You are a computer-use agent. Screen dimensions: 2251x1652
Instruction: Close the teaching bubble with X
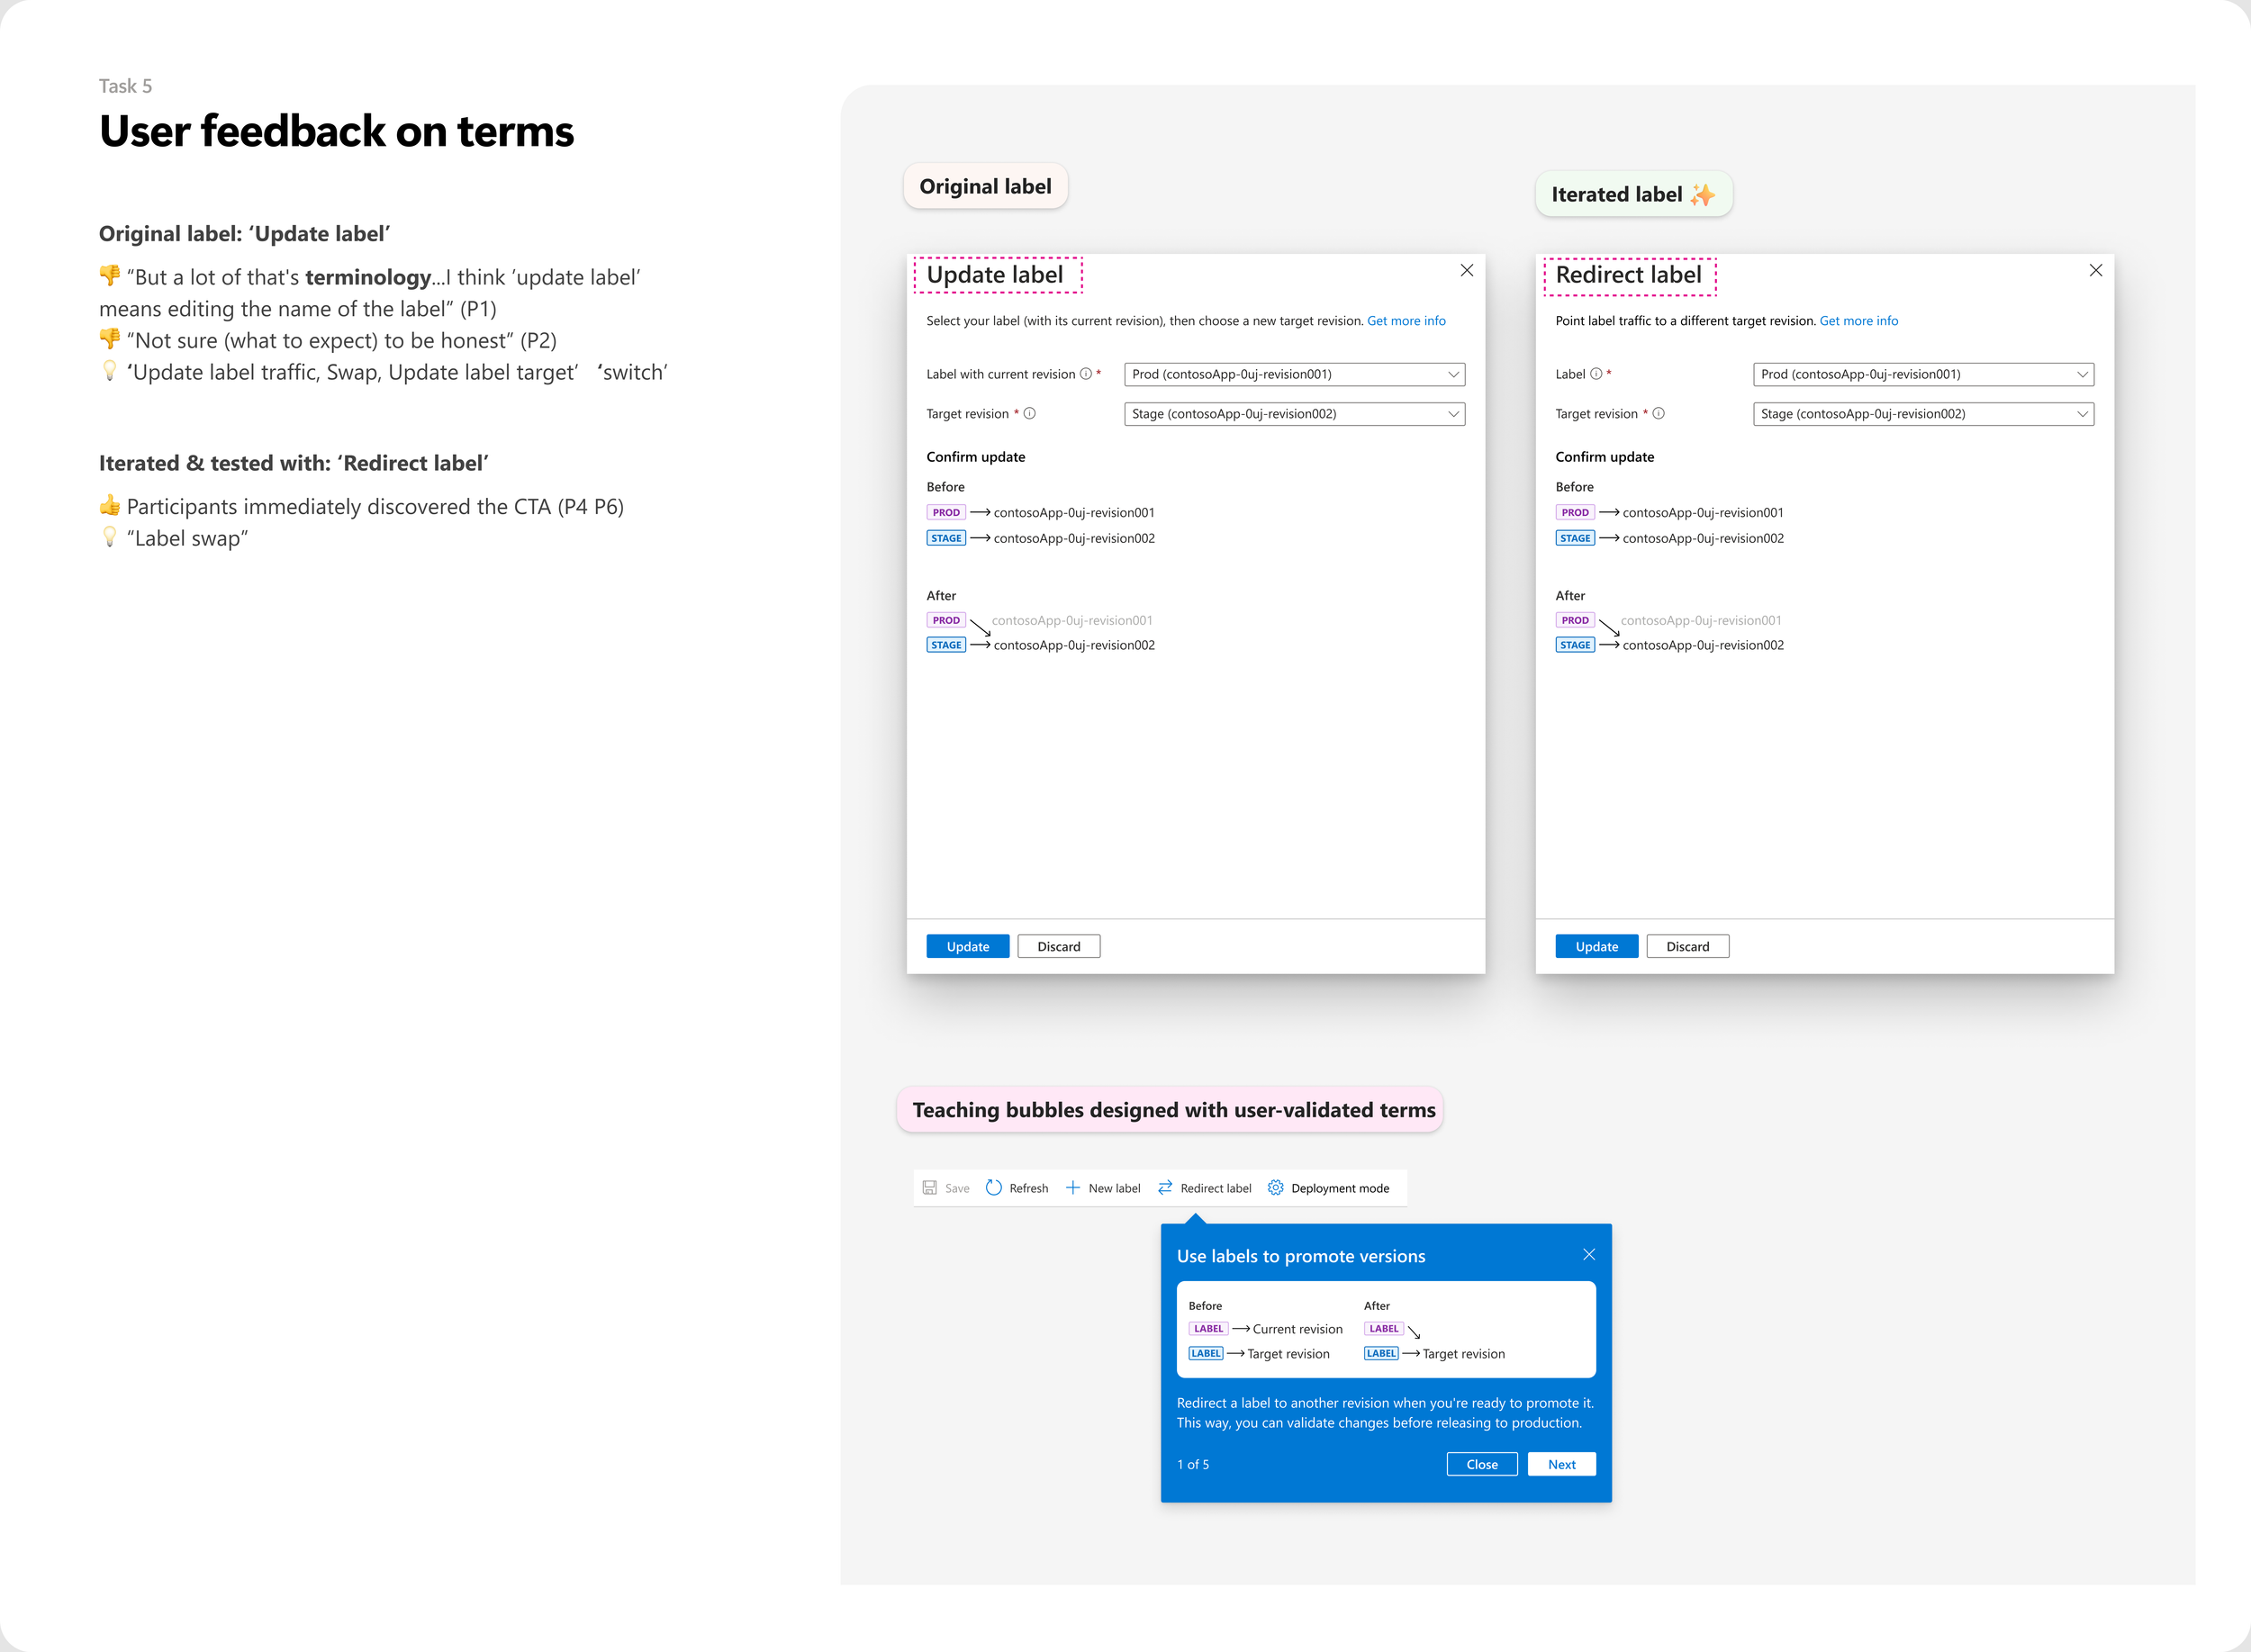[1589, 1255]
